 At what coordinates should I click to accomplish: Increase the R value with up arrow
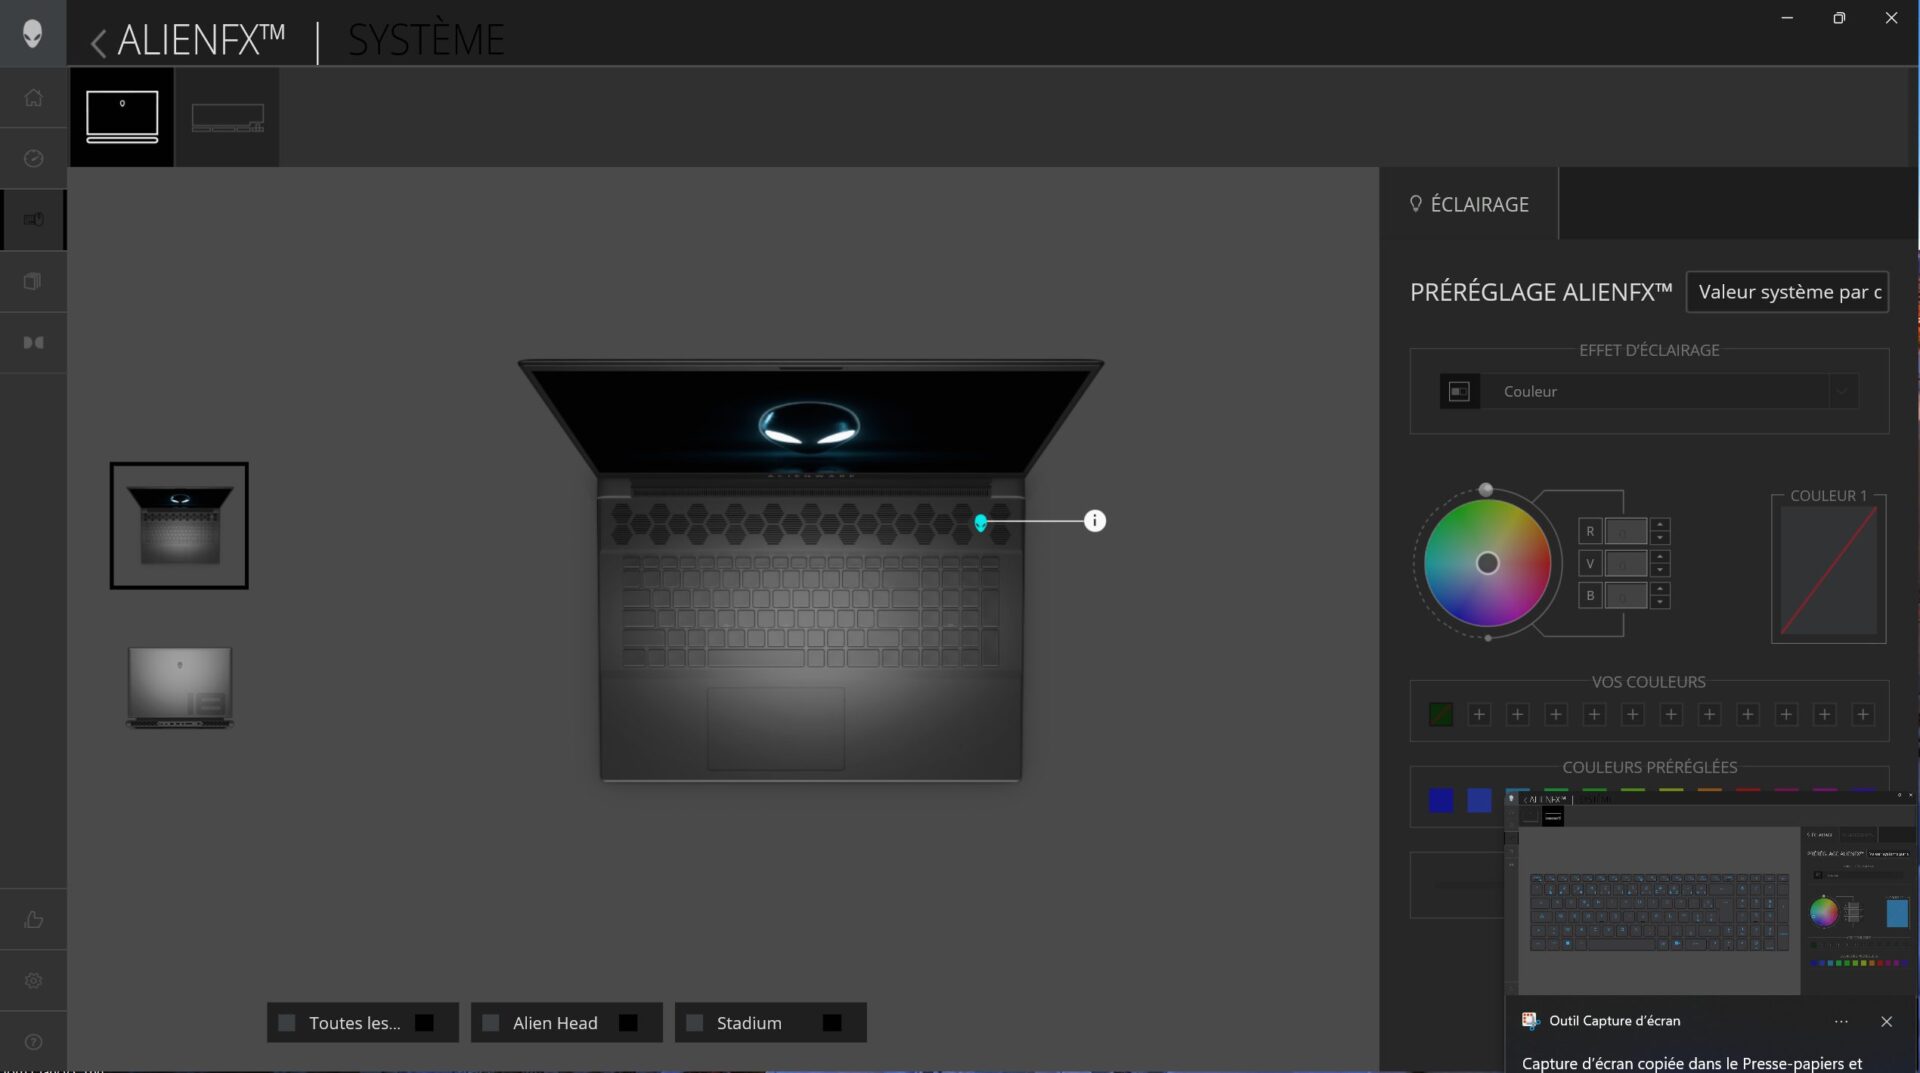tap(1660, 524)
